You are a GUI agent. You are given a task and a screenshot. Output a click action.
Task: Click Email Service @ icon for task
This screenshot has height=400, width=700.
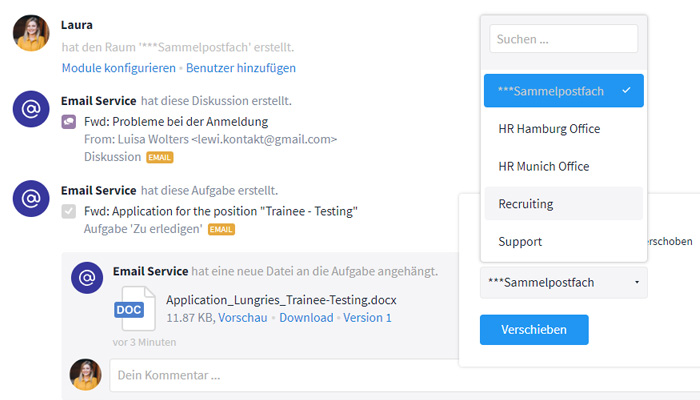tap(31, 199)
